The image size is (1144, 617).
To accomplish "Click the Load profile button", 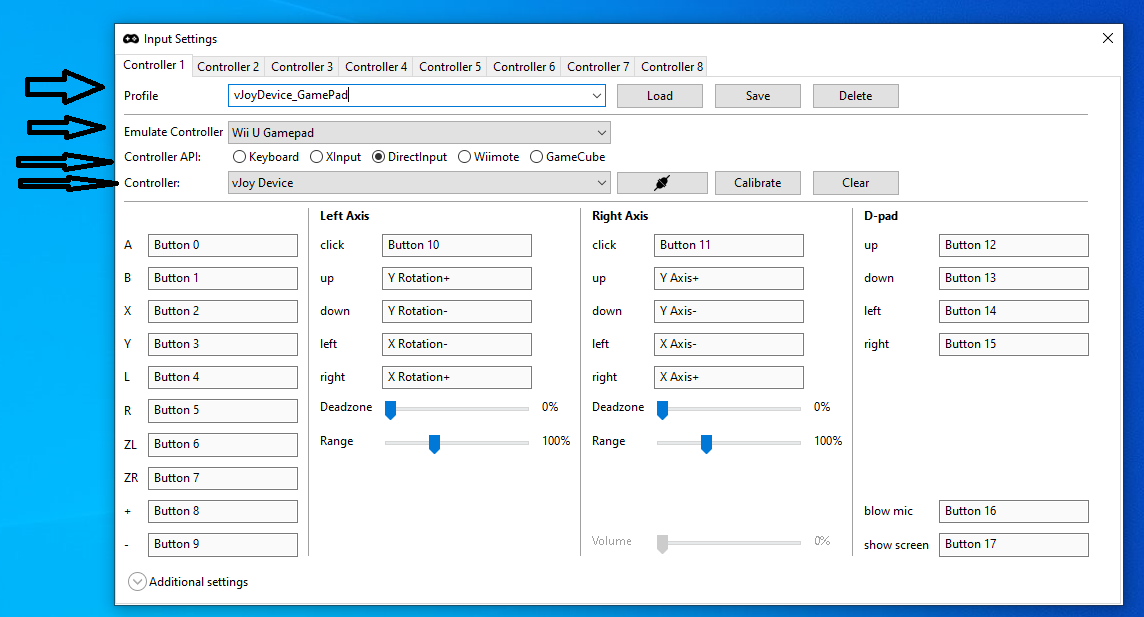I will [660, 96].
